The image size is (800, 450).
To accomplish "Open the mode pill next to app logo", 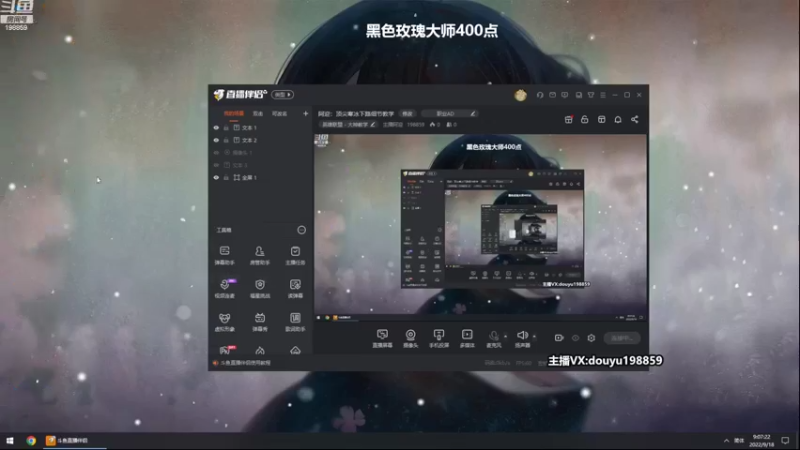I will coord(282,94).
